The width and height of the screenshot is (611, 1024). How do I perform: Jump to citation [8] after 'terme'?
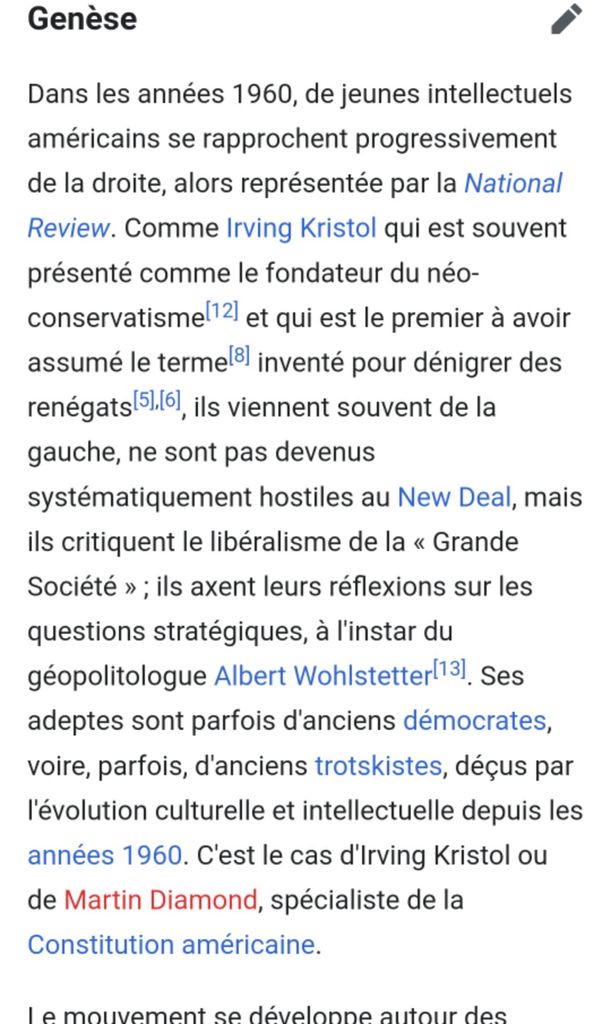(x=238, y=356)
